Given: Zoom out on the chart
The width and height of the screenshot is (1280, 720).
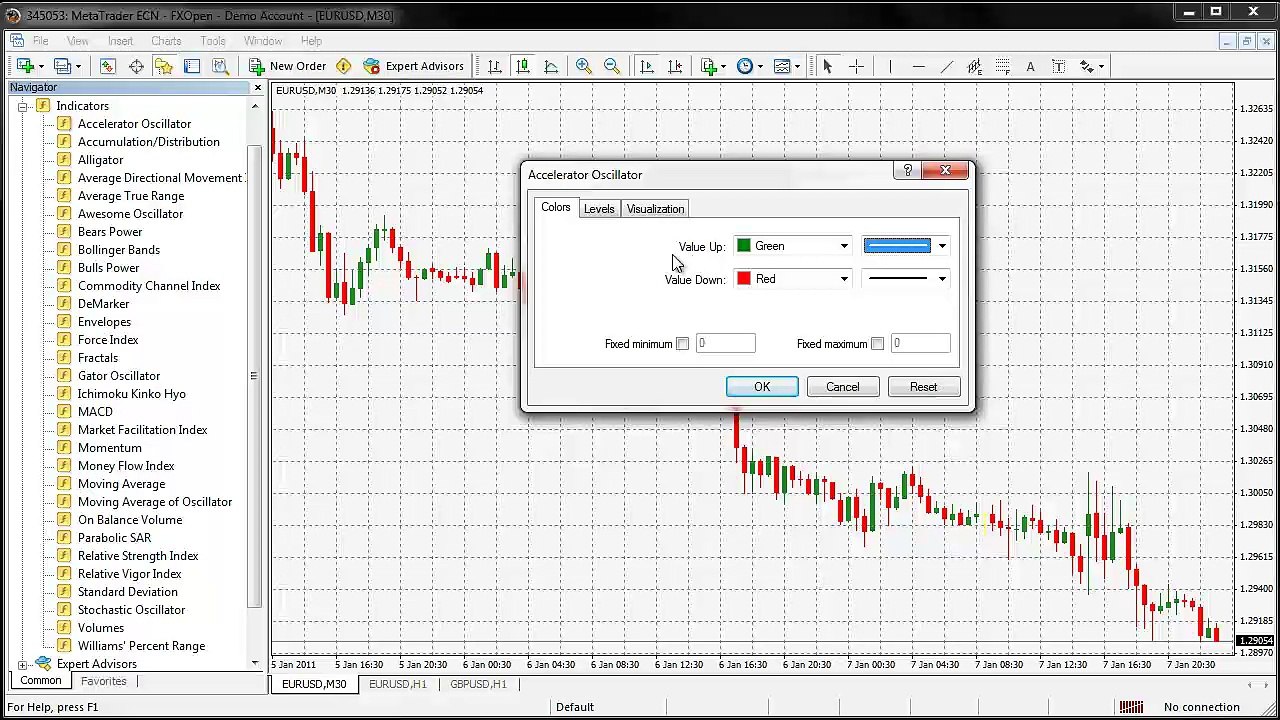Looking at the screenshot, I should (x=612, y=66).
